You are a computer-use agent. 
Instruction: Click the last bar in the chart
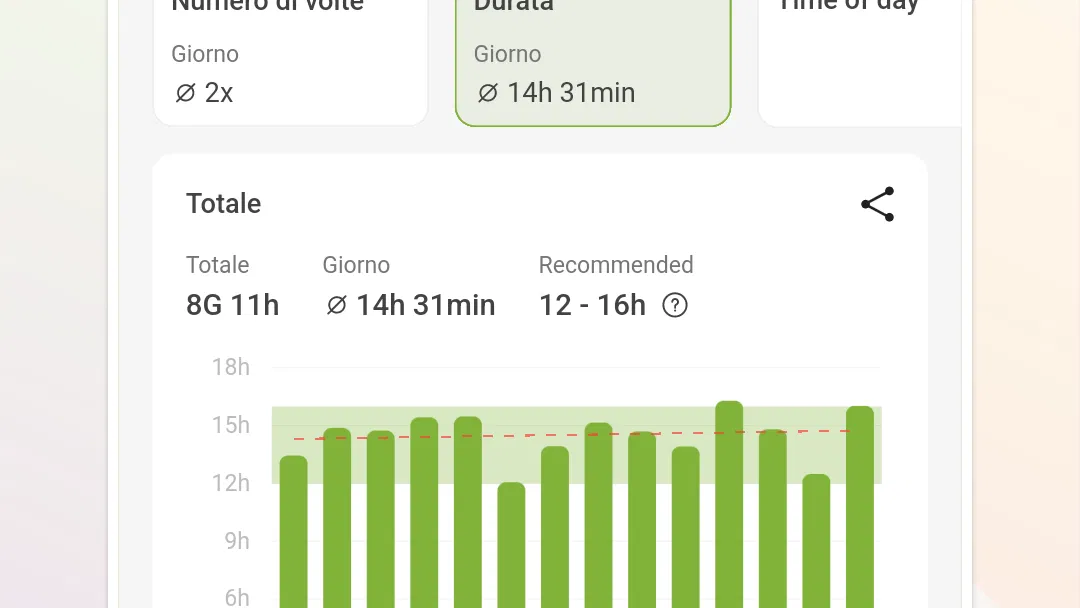pos(860,507)
